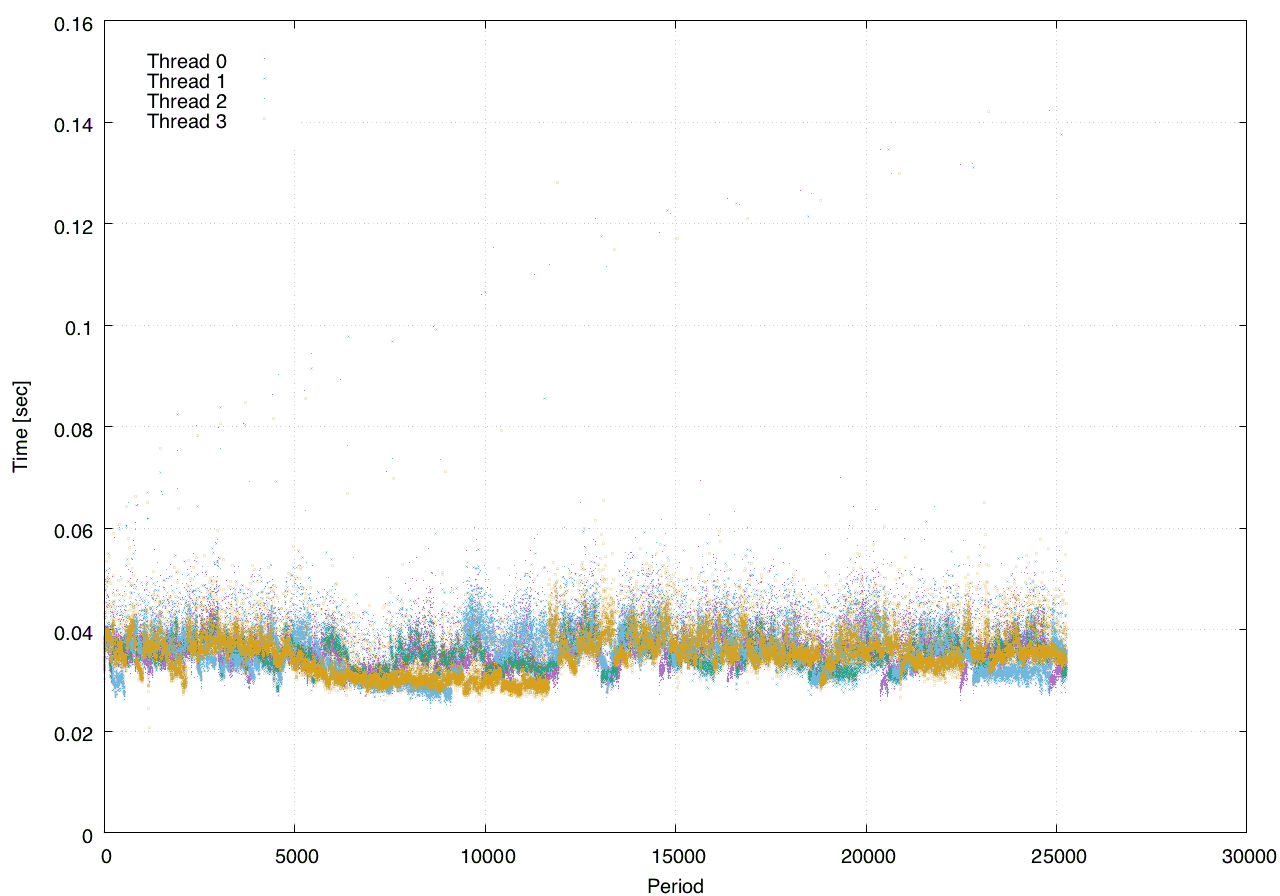
Task: Click the 0 tick label on the Period axis
Action: pos(105,857)
